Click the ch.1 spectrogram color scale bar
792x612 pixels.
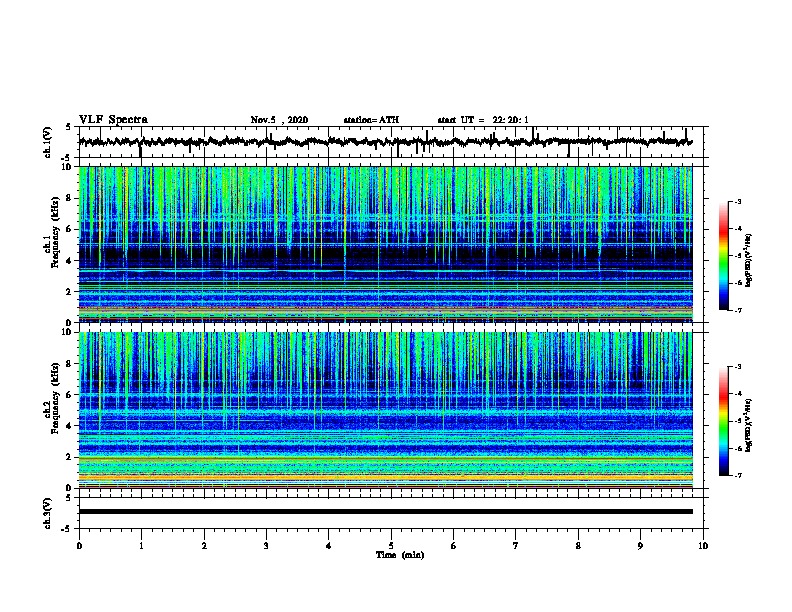723,256
